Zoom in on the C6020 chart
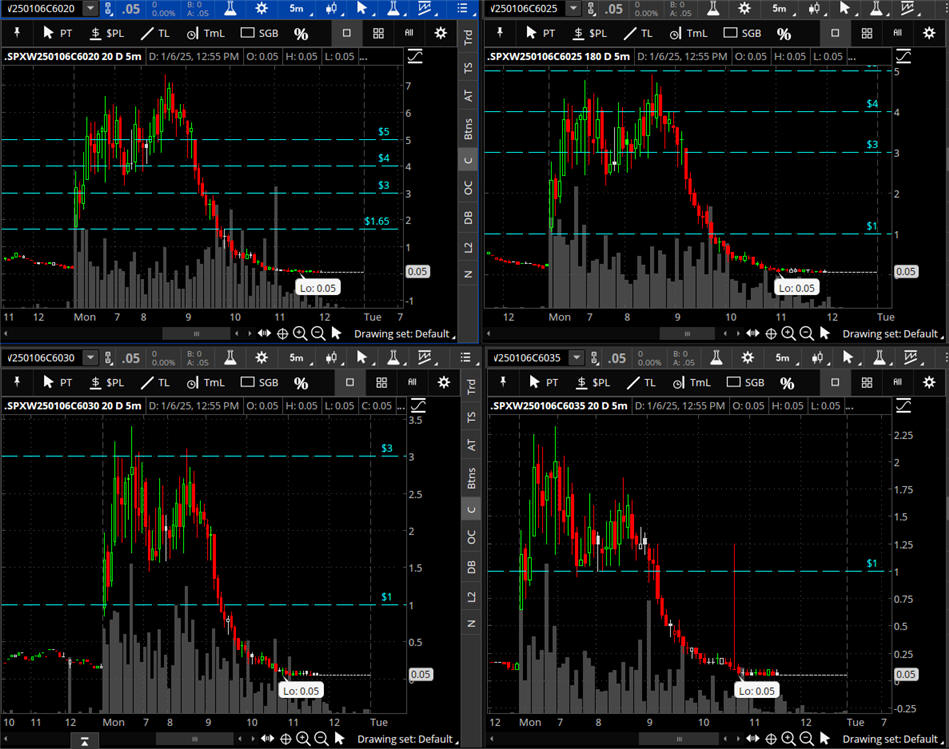 [300, 333]
